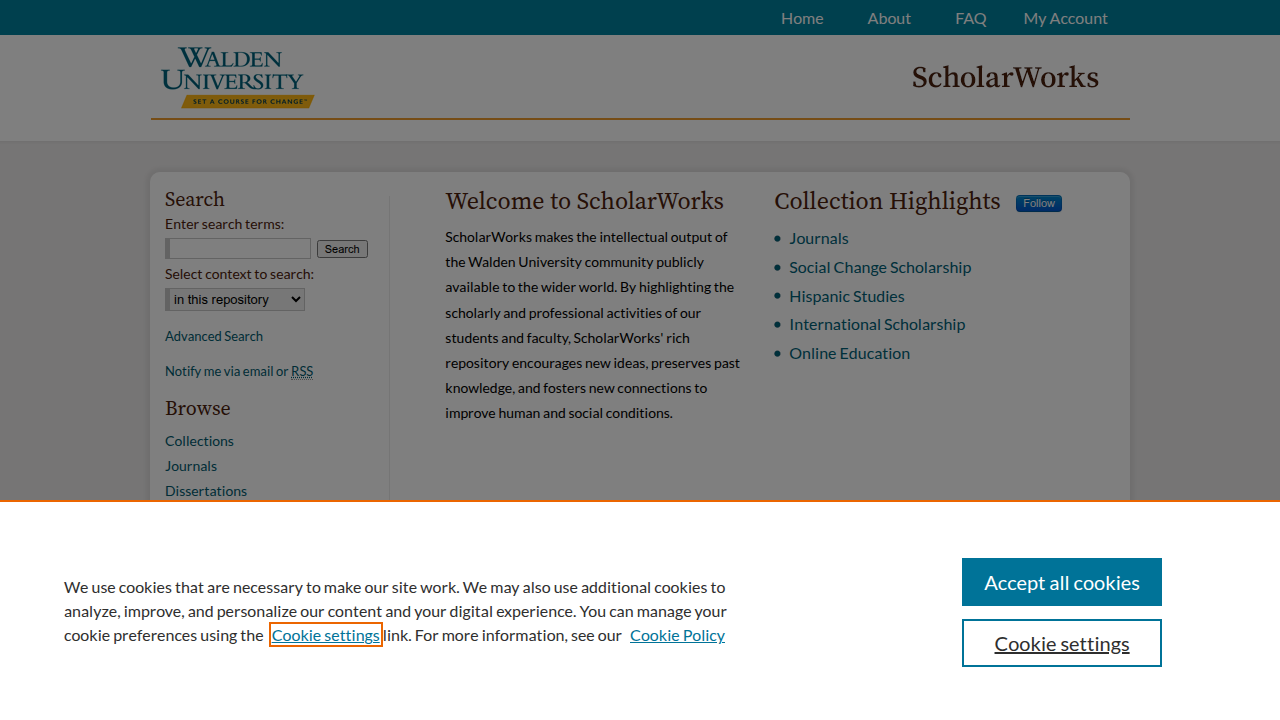
Task: Open the International Scholarship collection
Action: [877, 324]
